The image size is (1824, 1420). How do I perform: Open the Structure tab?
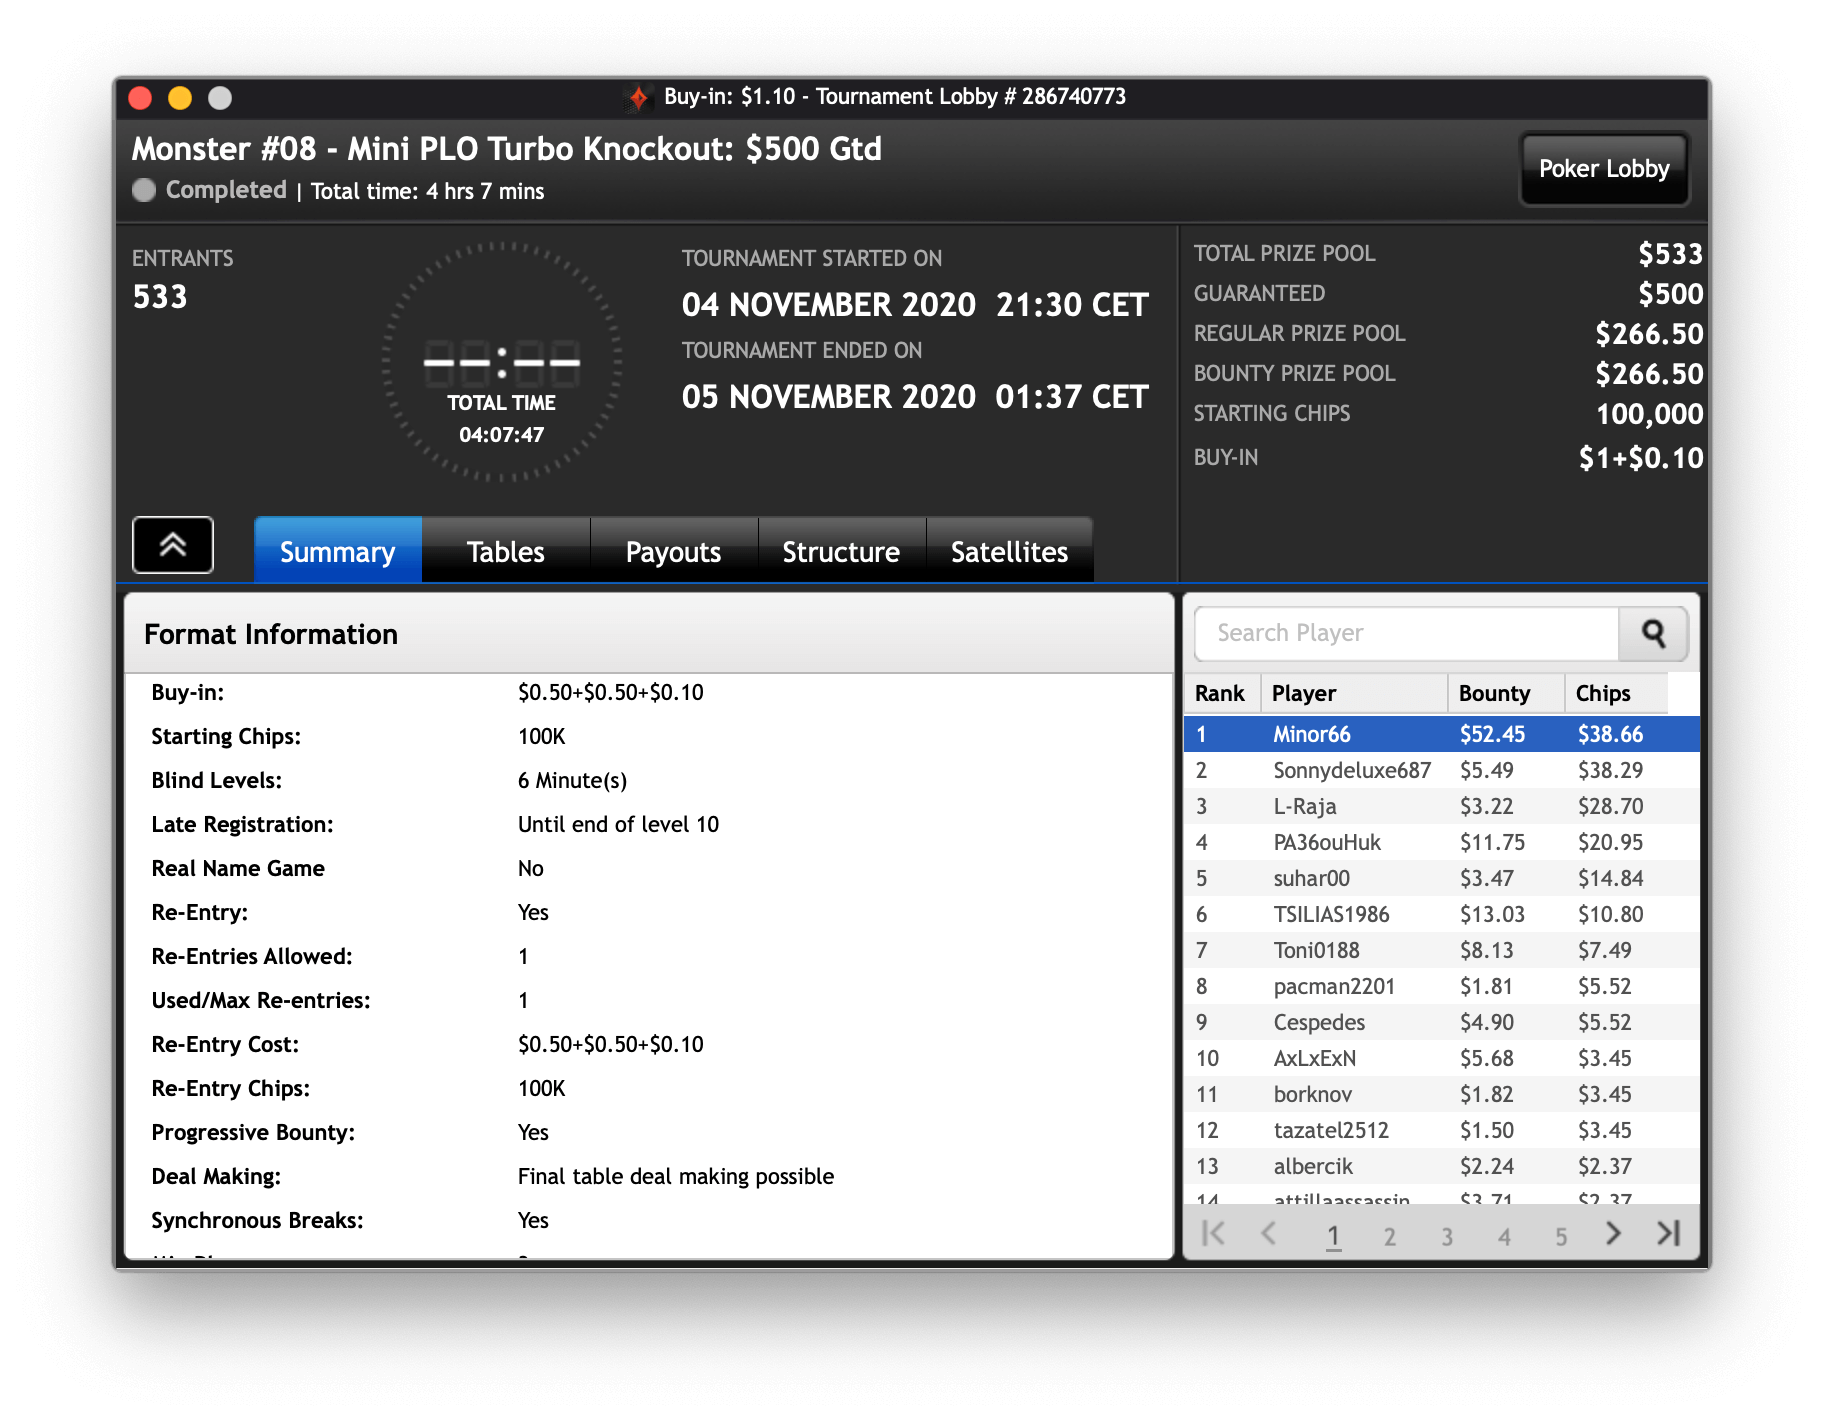(841, 552)
